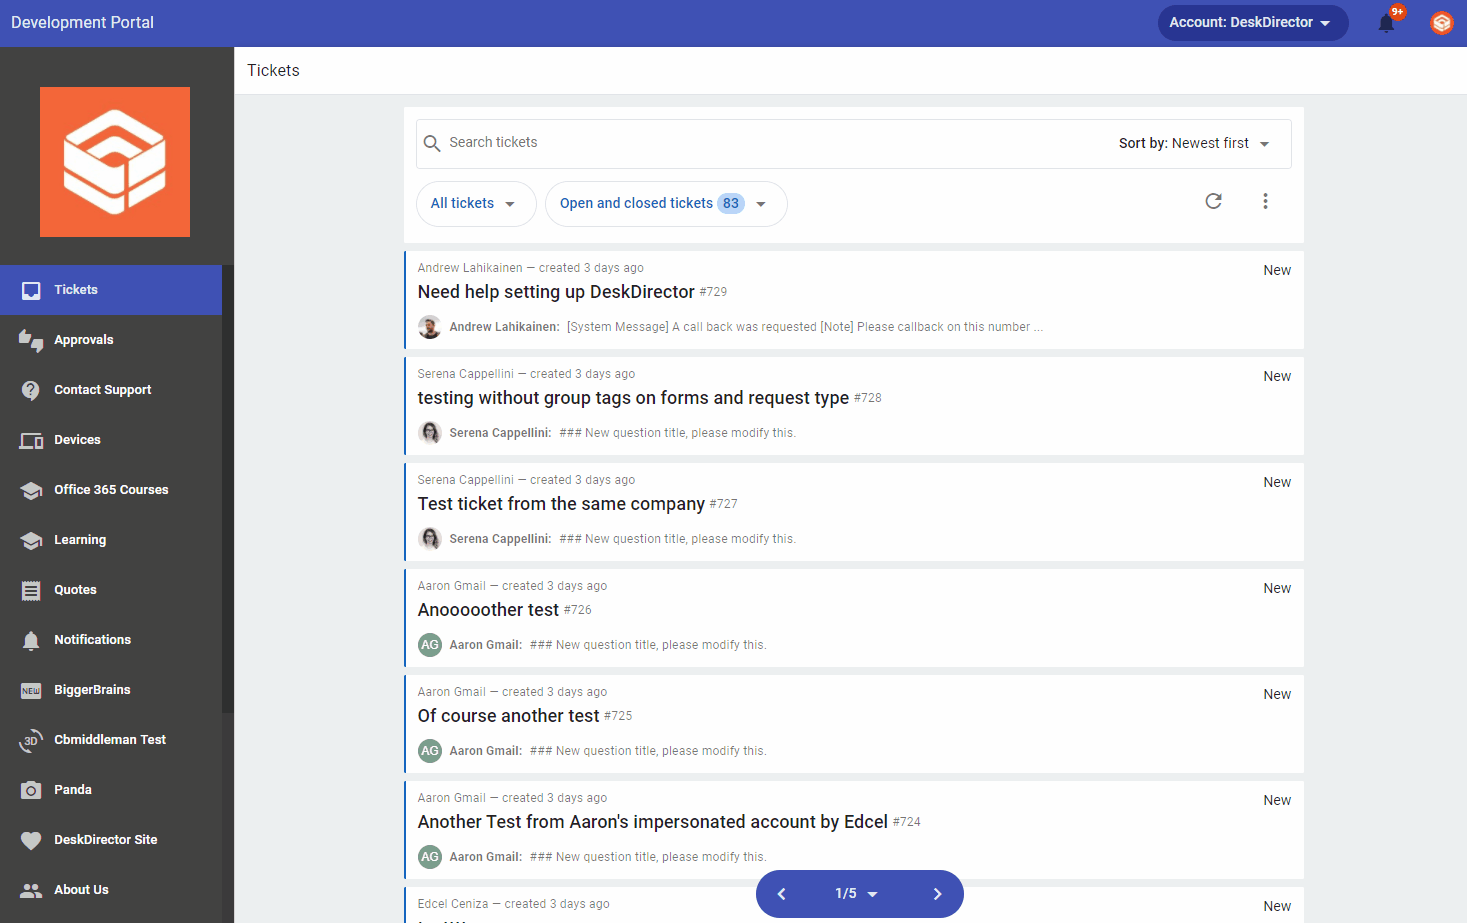Click the Learning graduation cap icon

click(31, 540)
